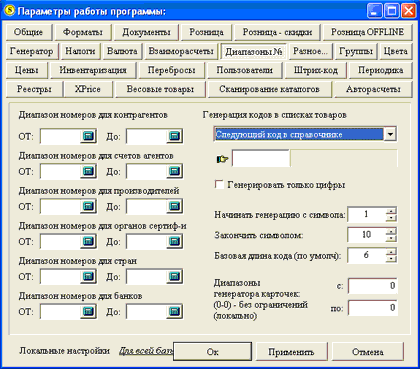Viewport: 420px width, 369px height.
Task: Open Пользователи tab
Action: [244, 70]
